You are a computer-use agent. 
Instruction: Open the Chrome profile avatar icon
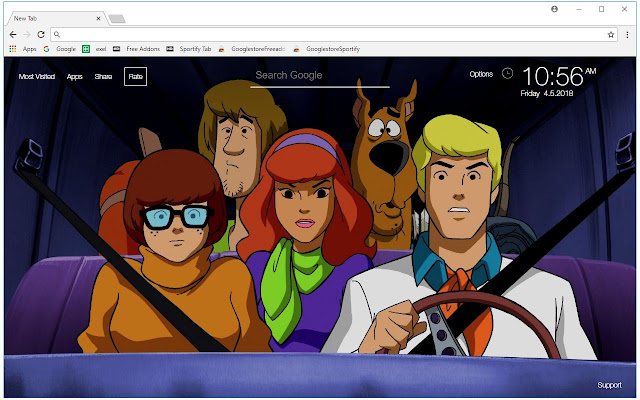(554, 9)
